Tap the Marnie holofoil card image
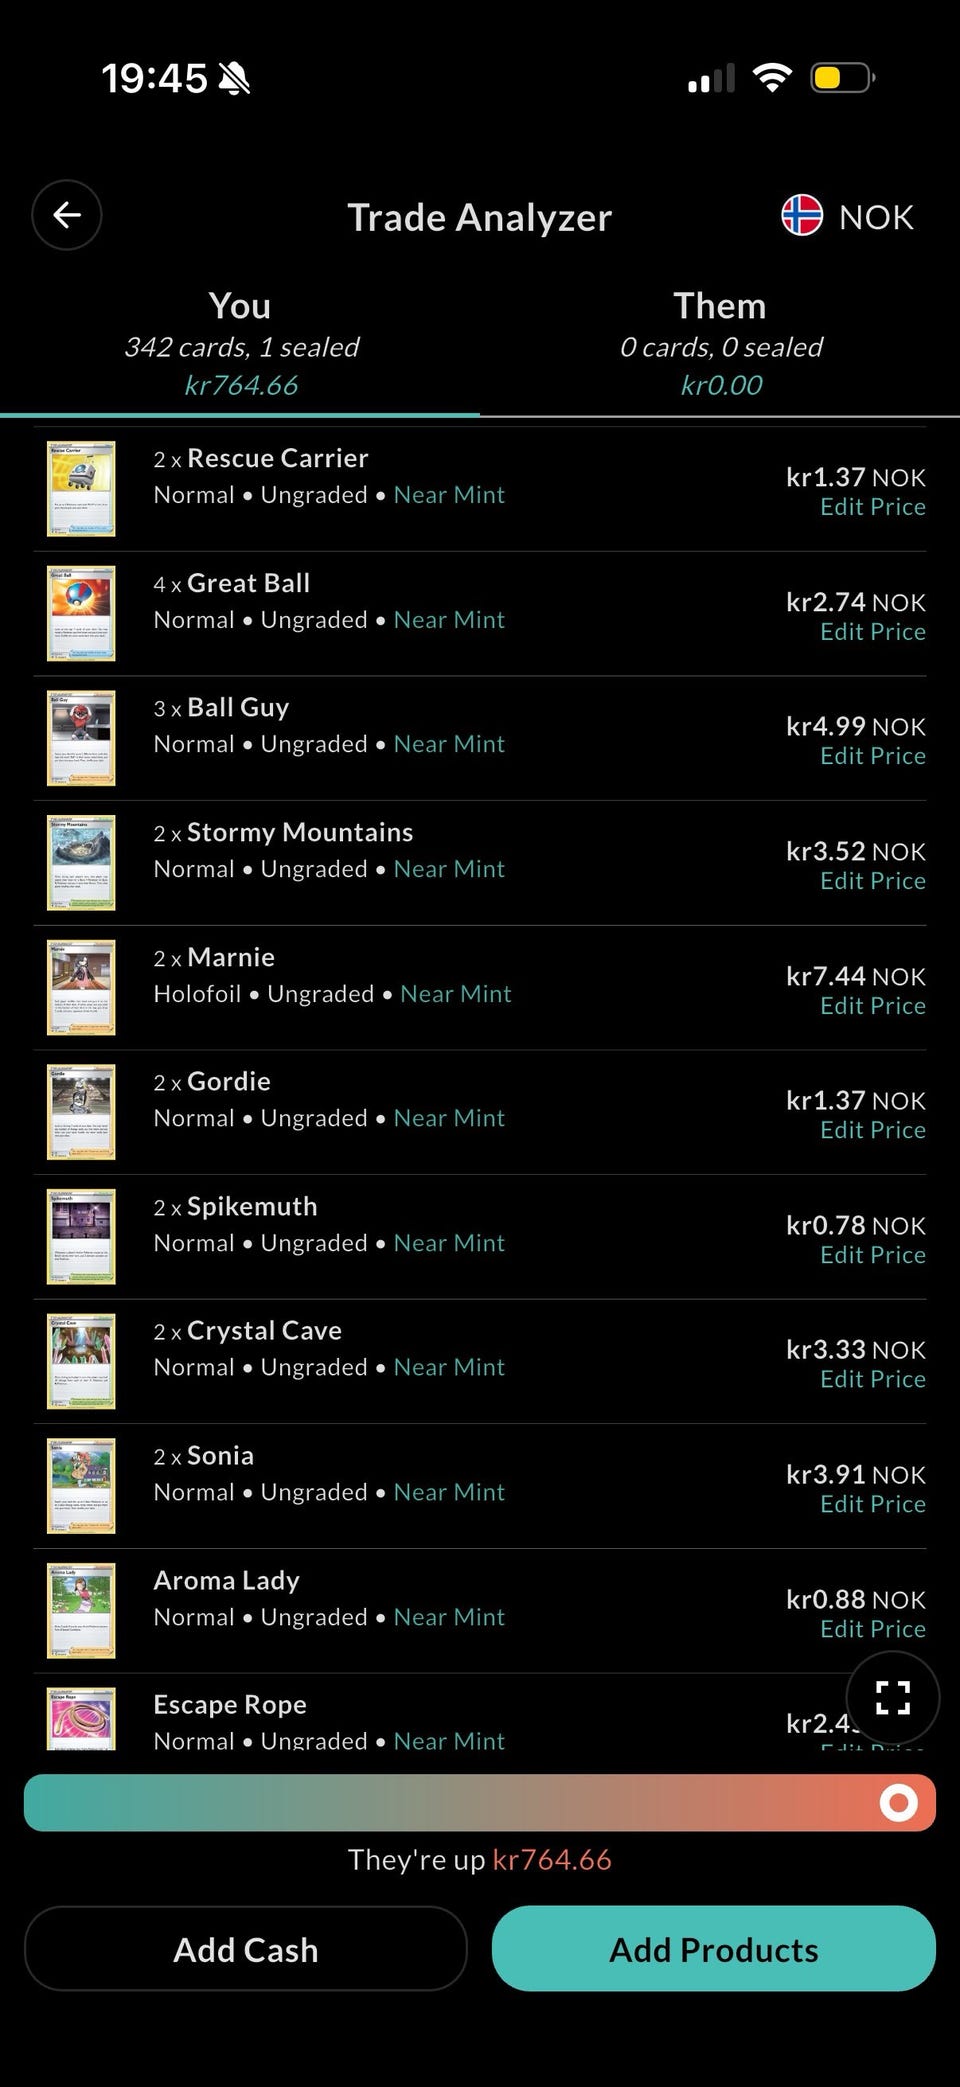Viewport: 960px width, 2087px height. (81, 987)
